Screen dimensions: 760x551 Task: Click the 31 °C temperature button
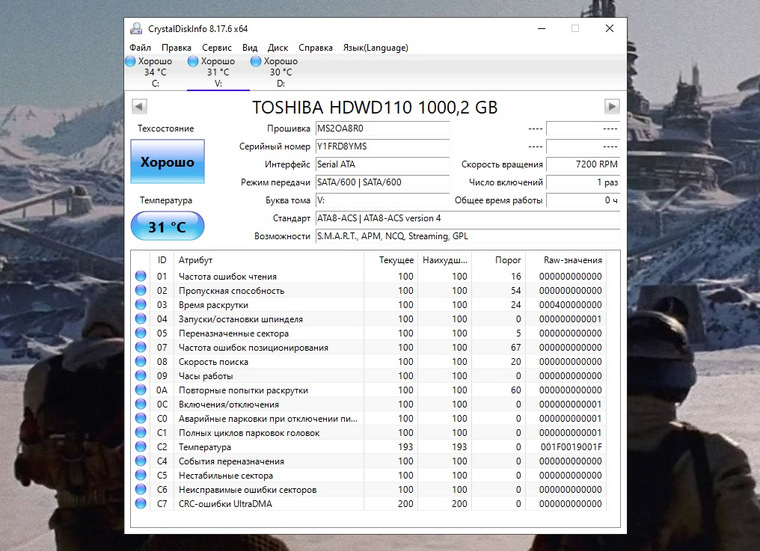click(x=167, y=226)
